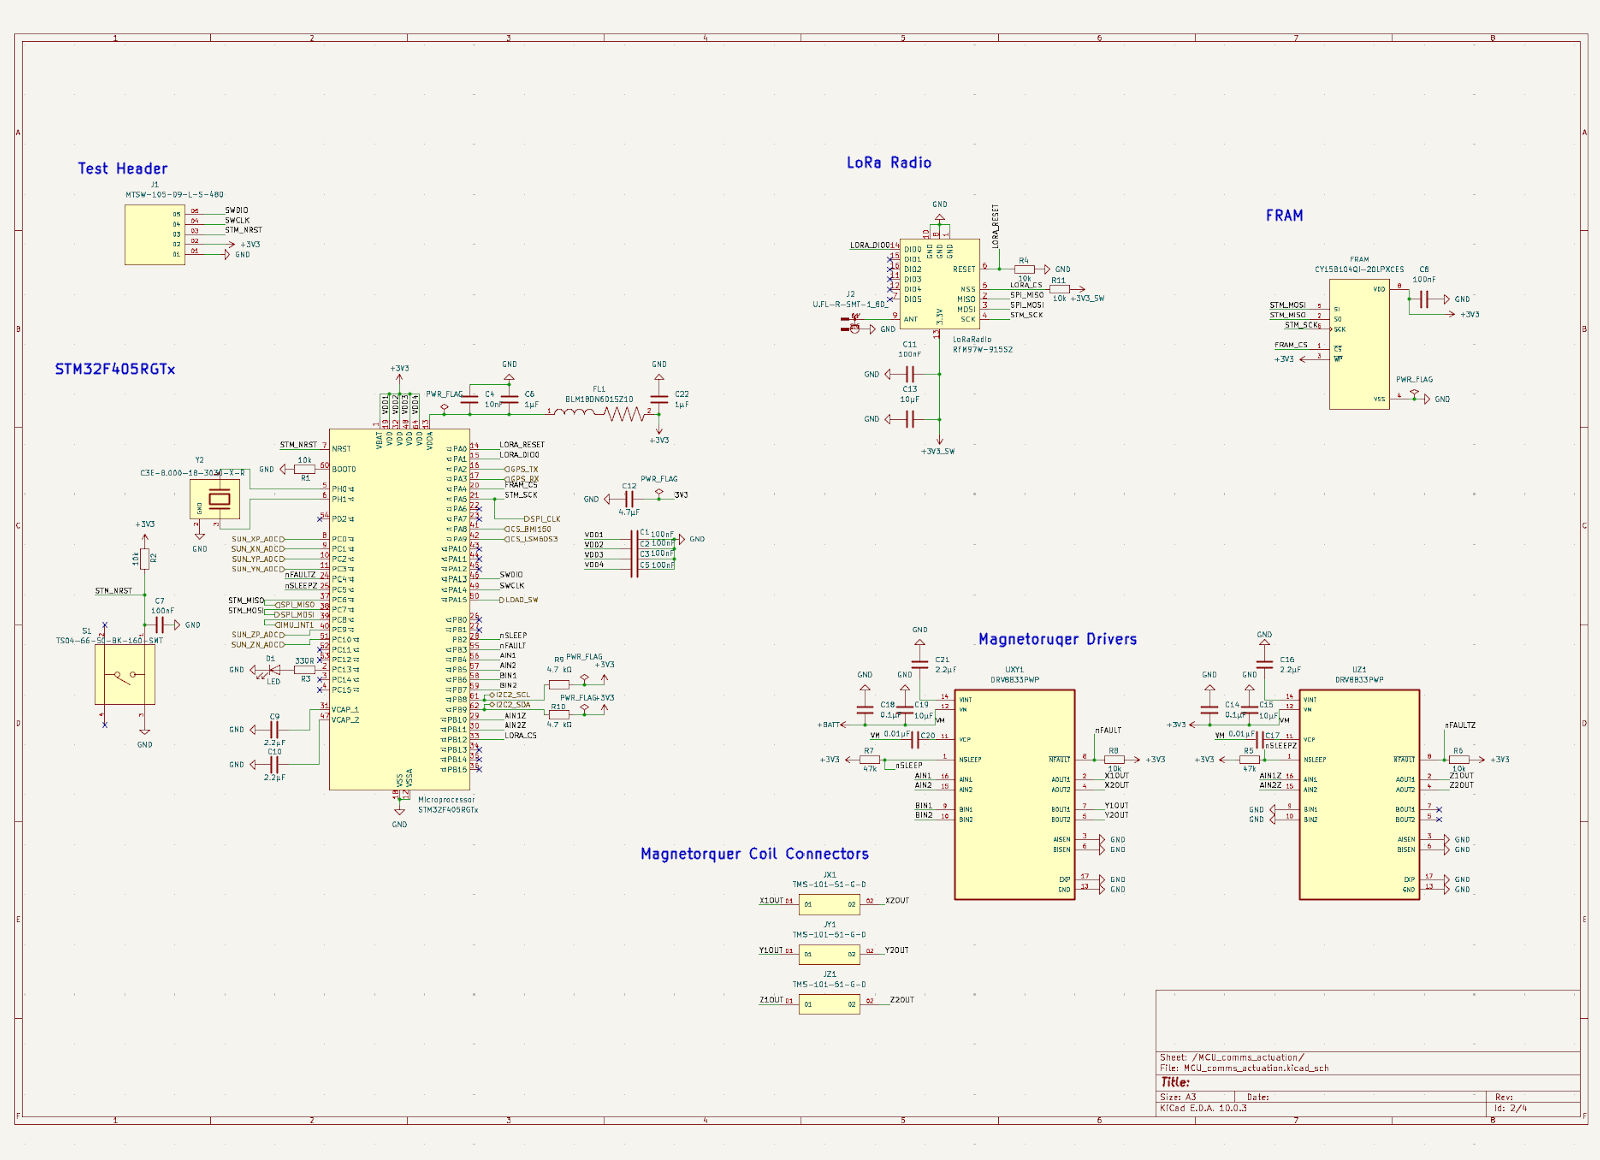The height and width of the screenshot is (1160, 1600).
Task: Select the "MTSW-105-09-L-S-480" part label
Action: pos(174,195)
